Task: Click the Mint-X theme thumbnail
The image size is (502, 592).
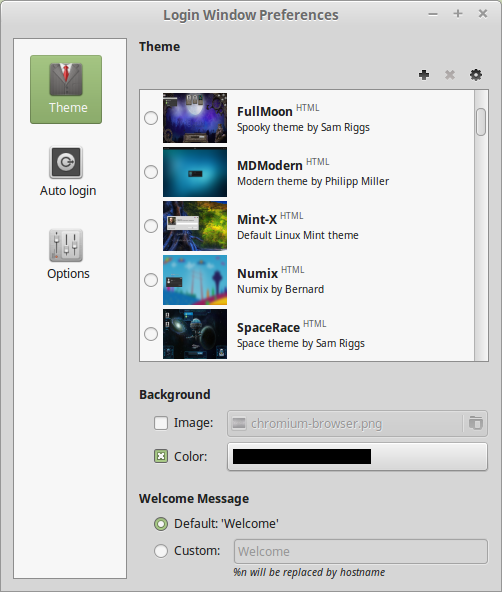Action: point(195,226)
